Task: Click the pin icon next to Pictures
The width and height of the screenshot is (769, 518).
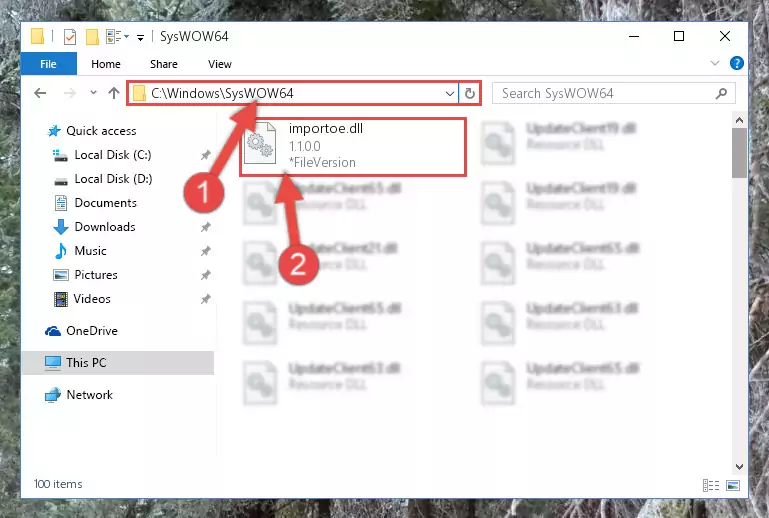Action: click(x=205, y=275)
